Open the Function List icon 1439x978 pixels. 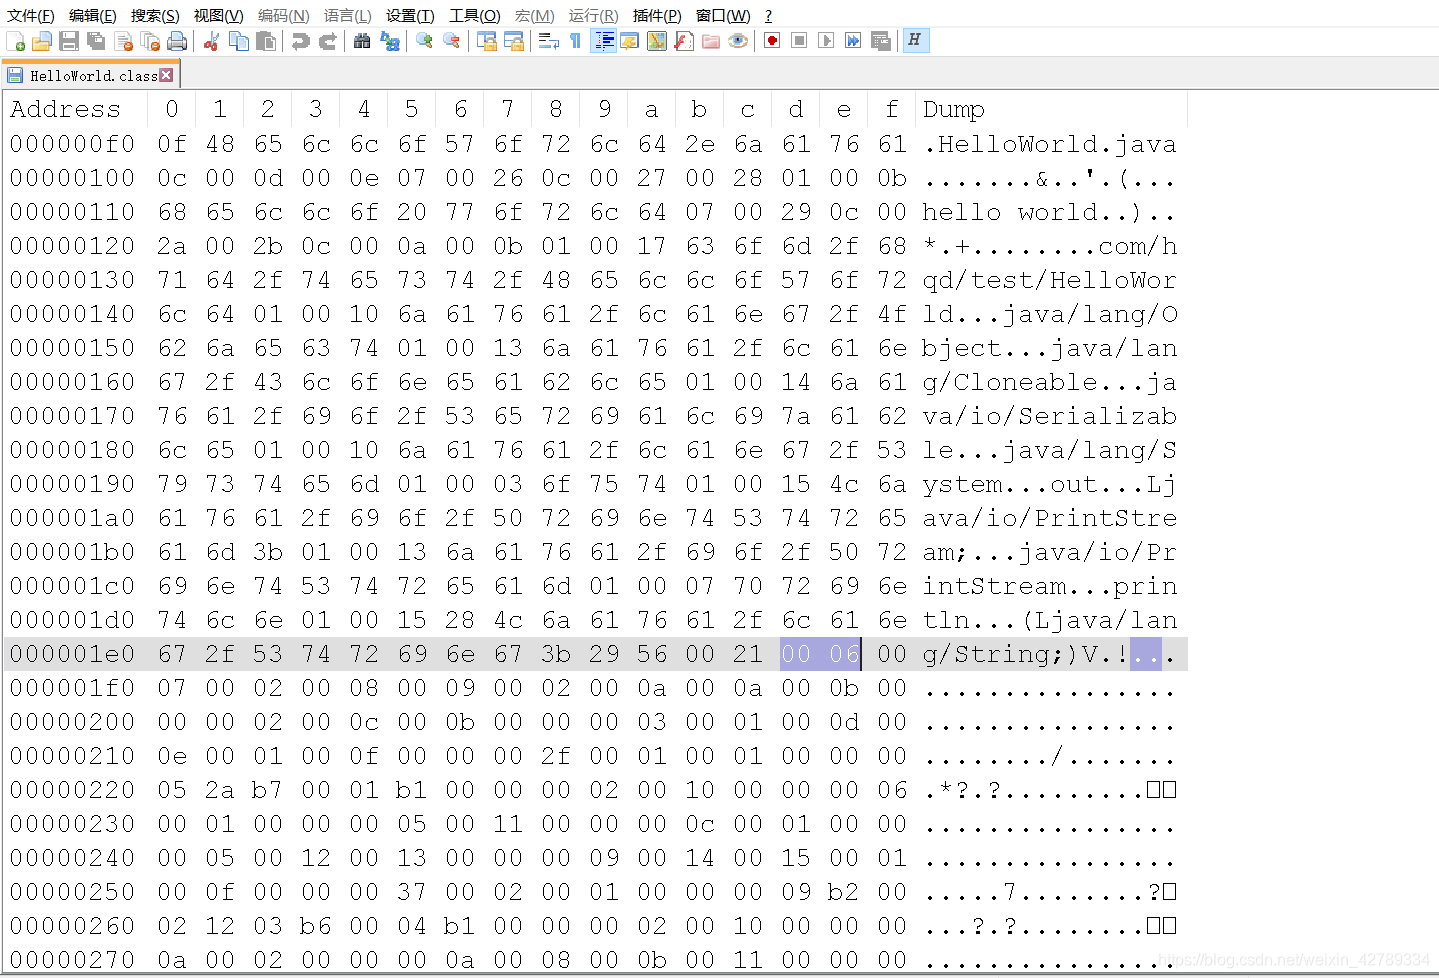point(684,41)
